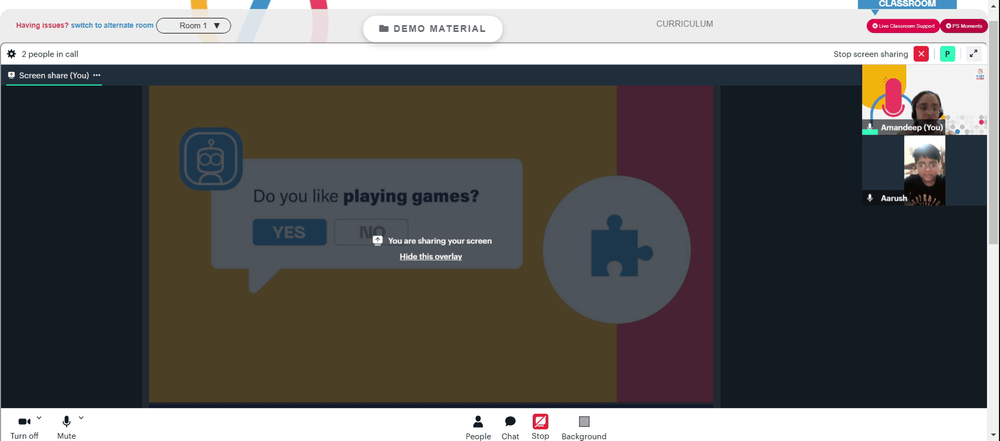The width and height of the screenshot is (1000, 441).
Task: Open Background effects settings
Action: click(584, 428)
